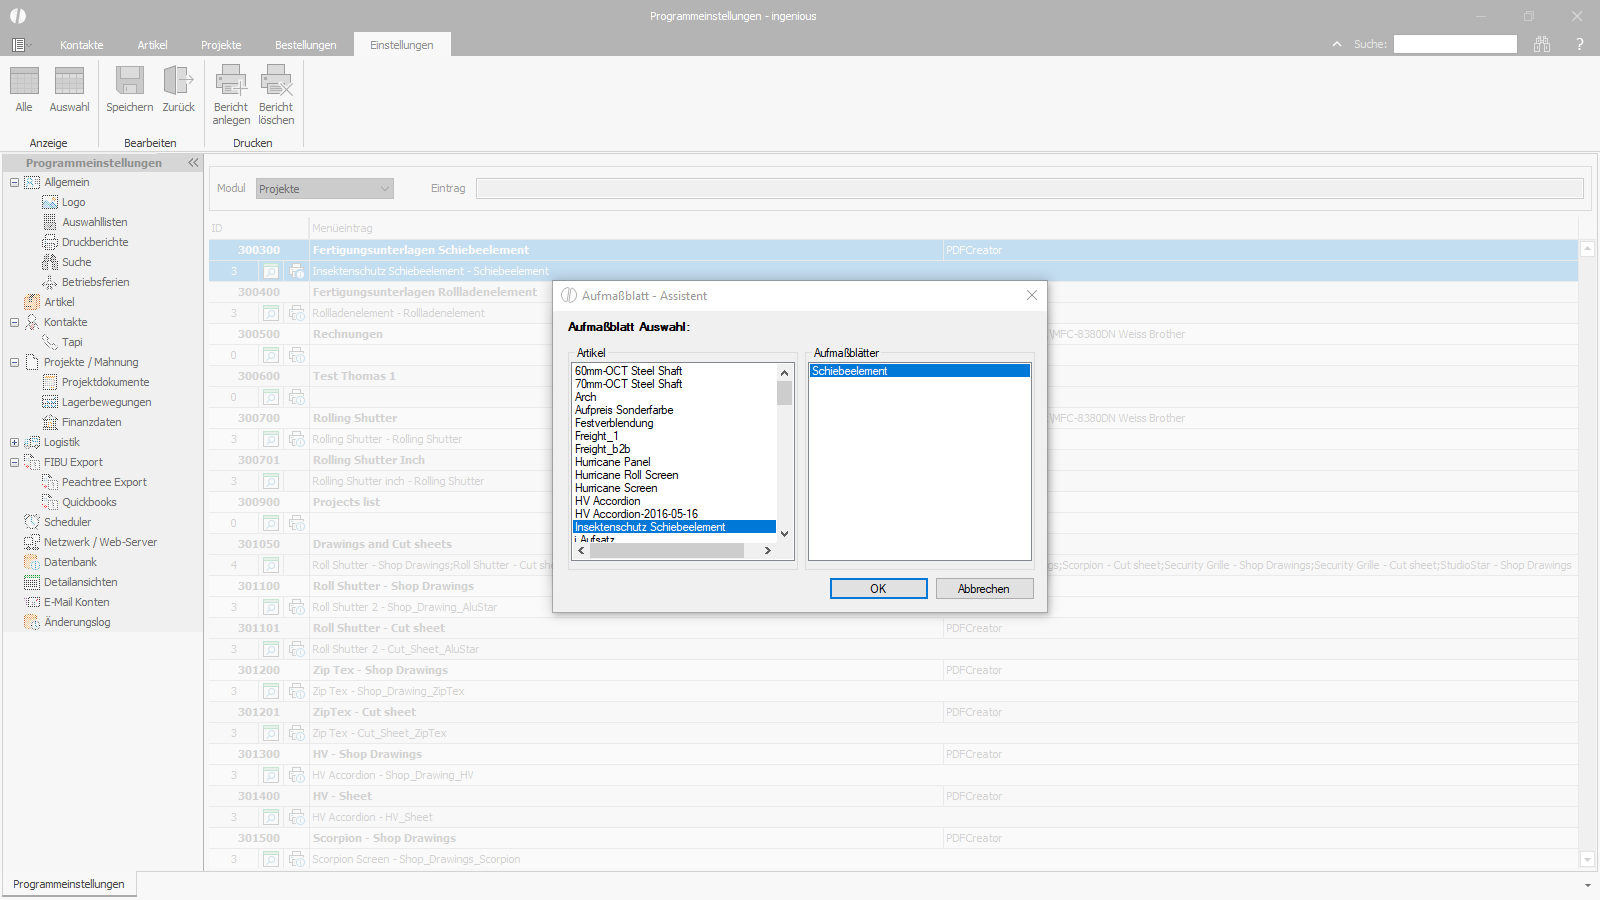Image resolution: width=1600 pixels, height=900 pixels.
Task: Click binoculars search icon in top bar
Action: point(1542,44)
